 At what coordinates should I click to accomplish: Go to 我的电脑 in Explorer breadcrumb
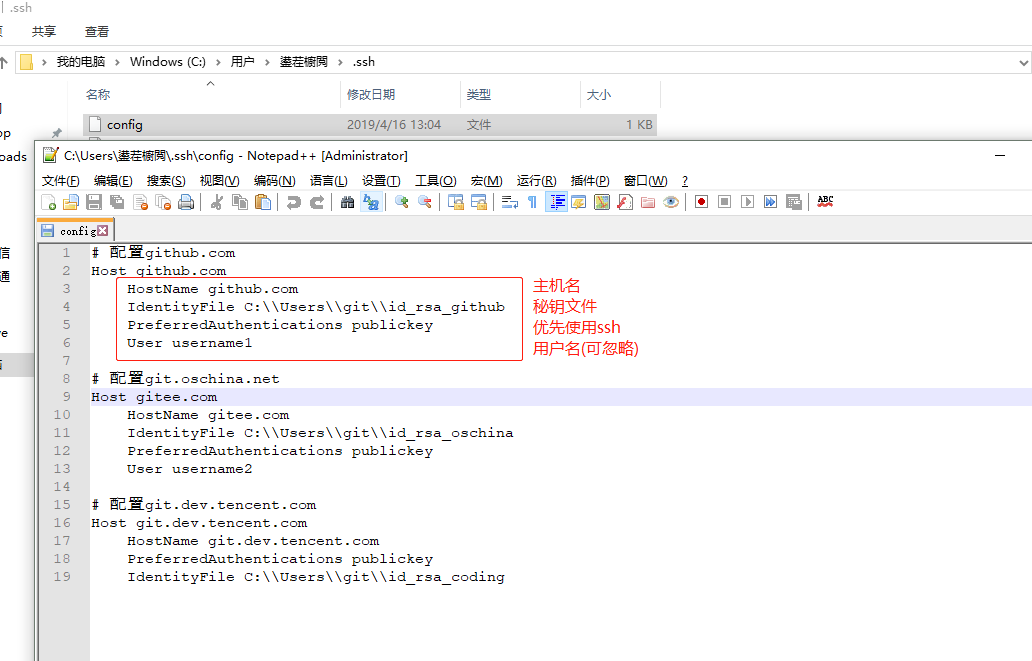point(80,62)
